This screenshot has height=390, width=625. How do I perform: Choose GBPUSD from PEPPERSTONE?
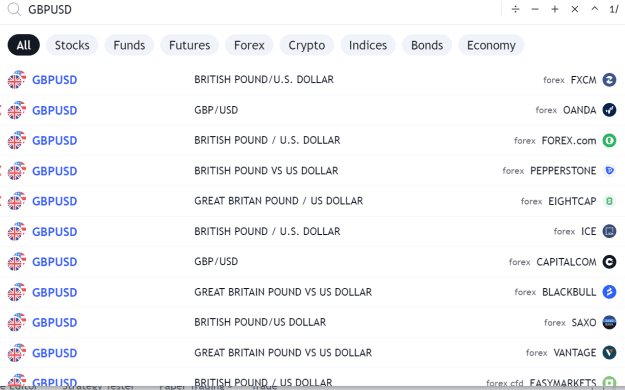pyautogui.click(x=312, y=171)
